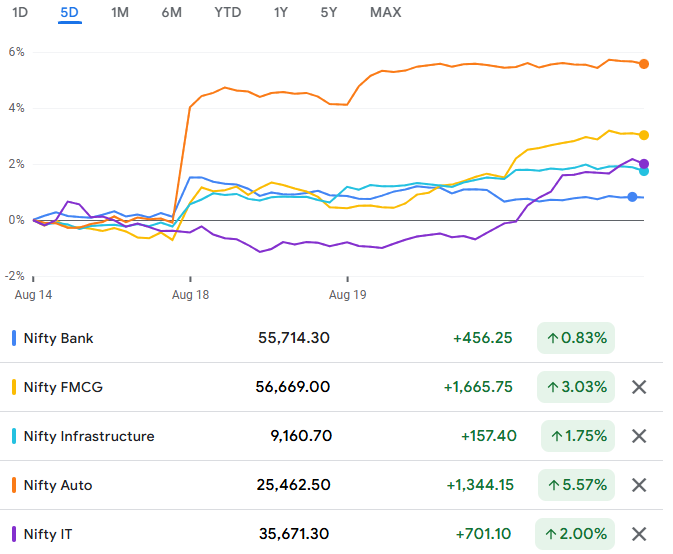Click the +456.25 change value
The image size is (673, 554).
(x=483, y=338)
